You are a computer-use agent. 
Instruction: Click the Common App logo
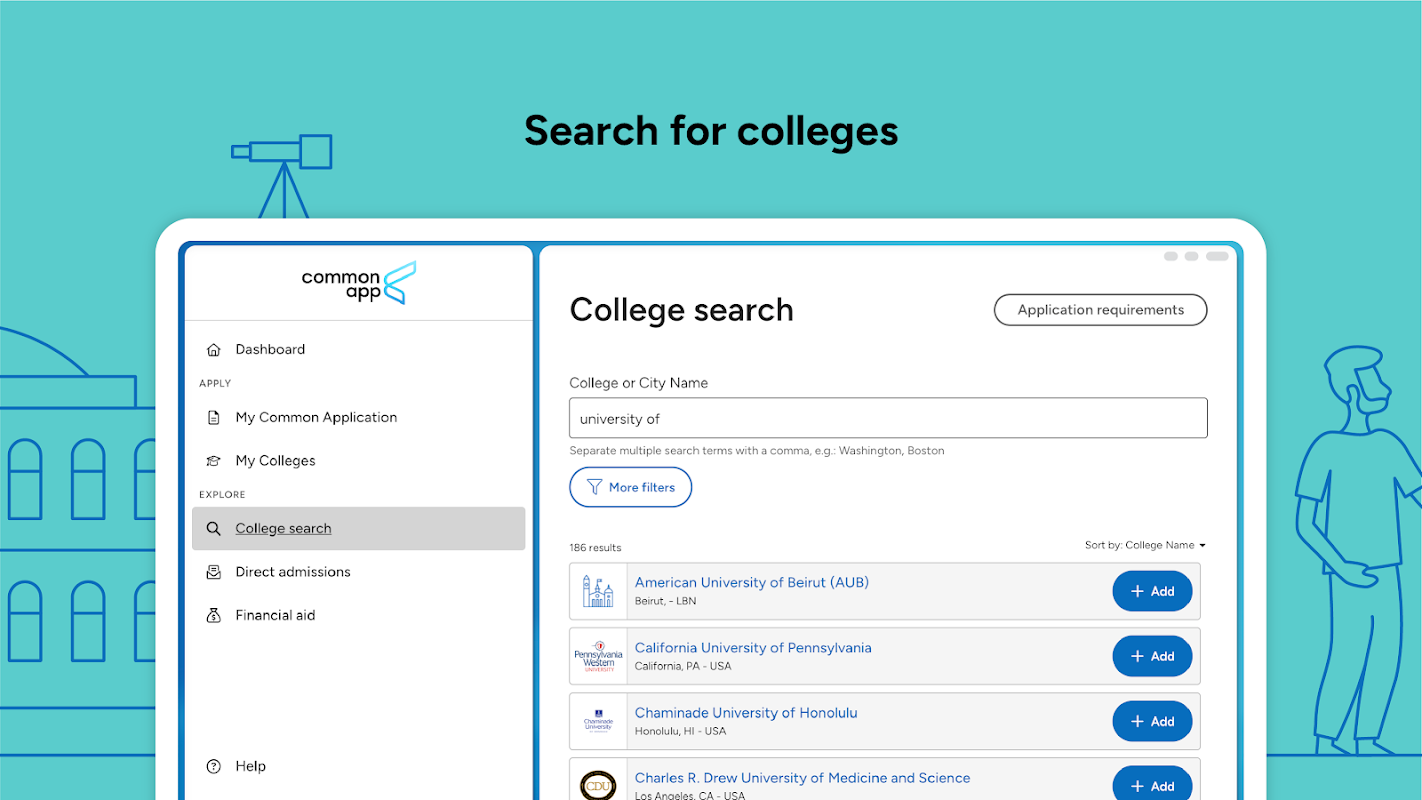coord(358,283)
